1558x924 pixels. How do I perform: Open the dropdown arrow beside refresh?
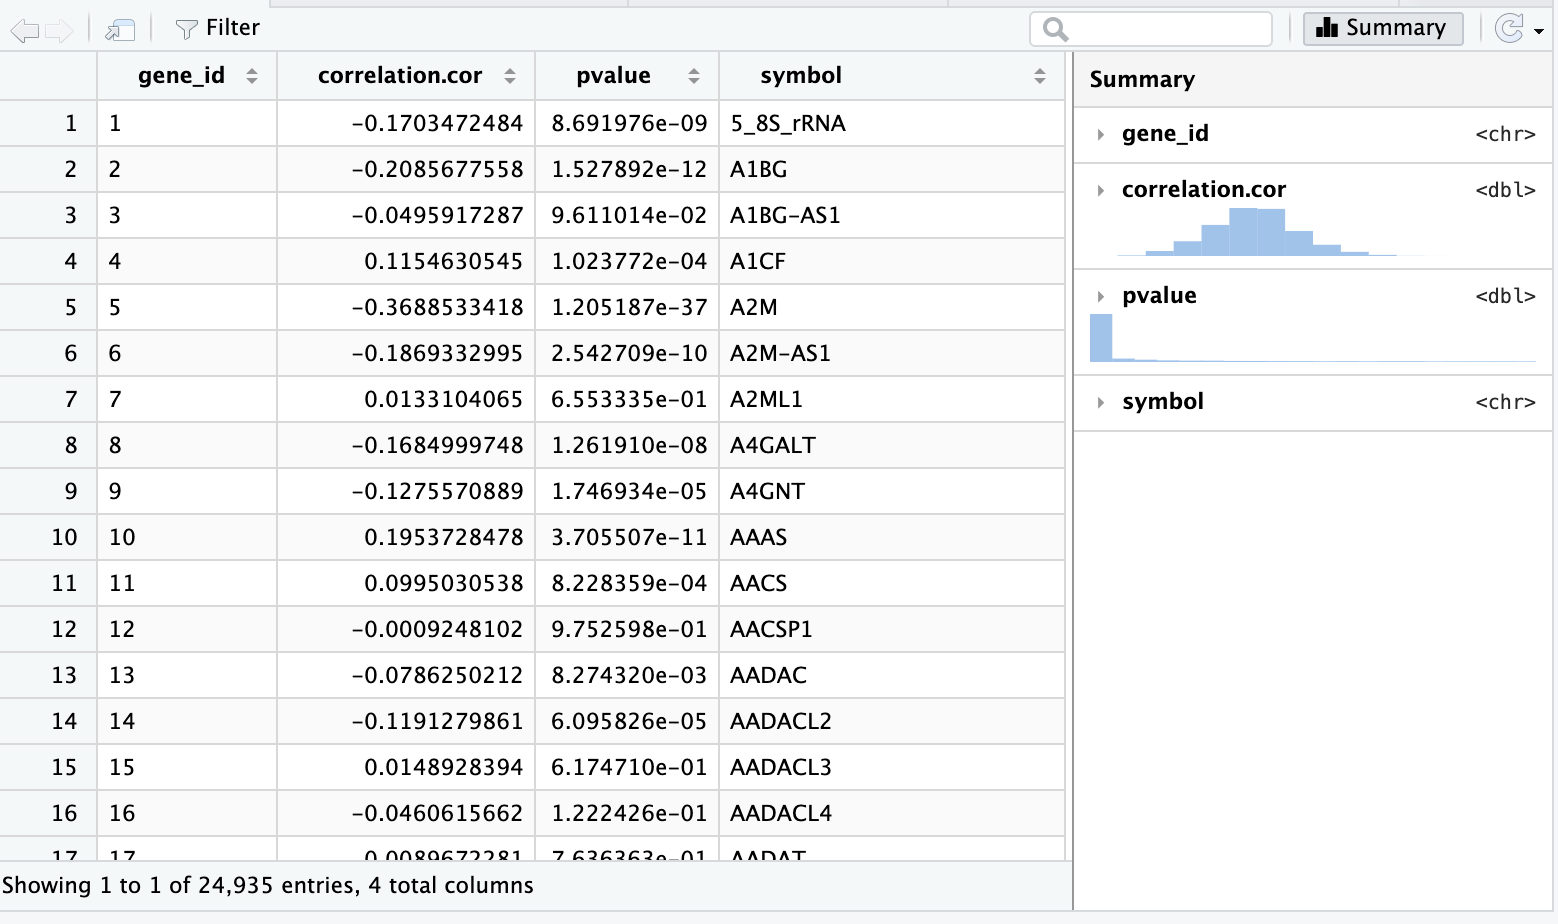click(1539, 31)
